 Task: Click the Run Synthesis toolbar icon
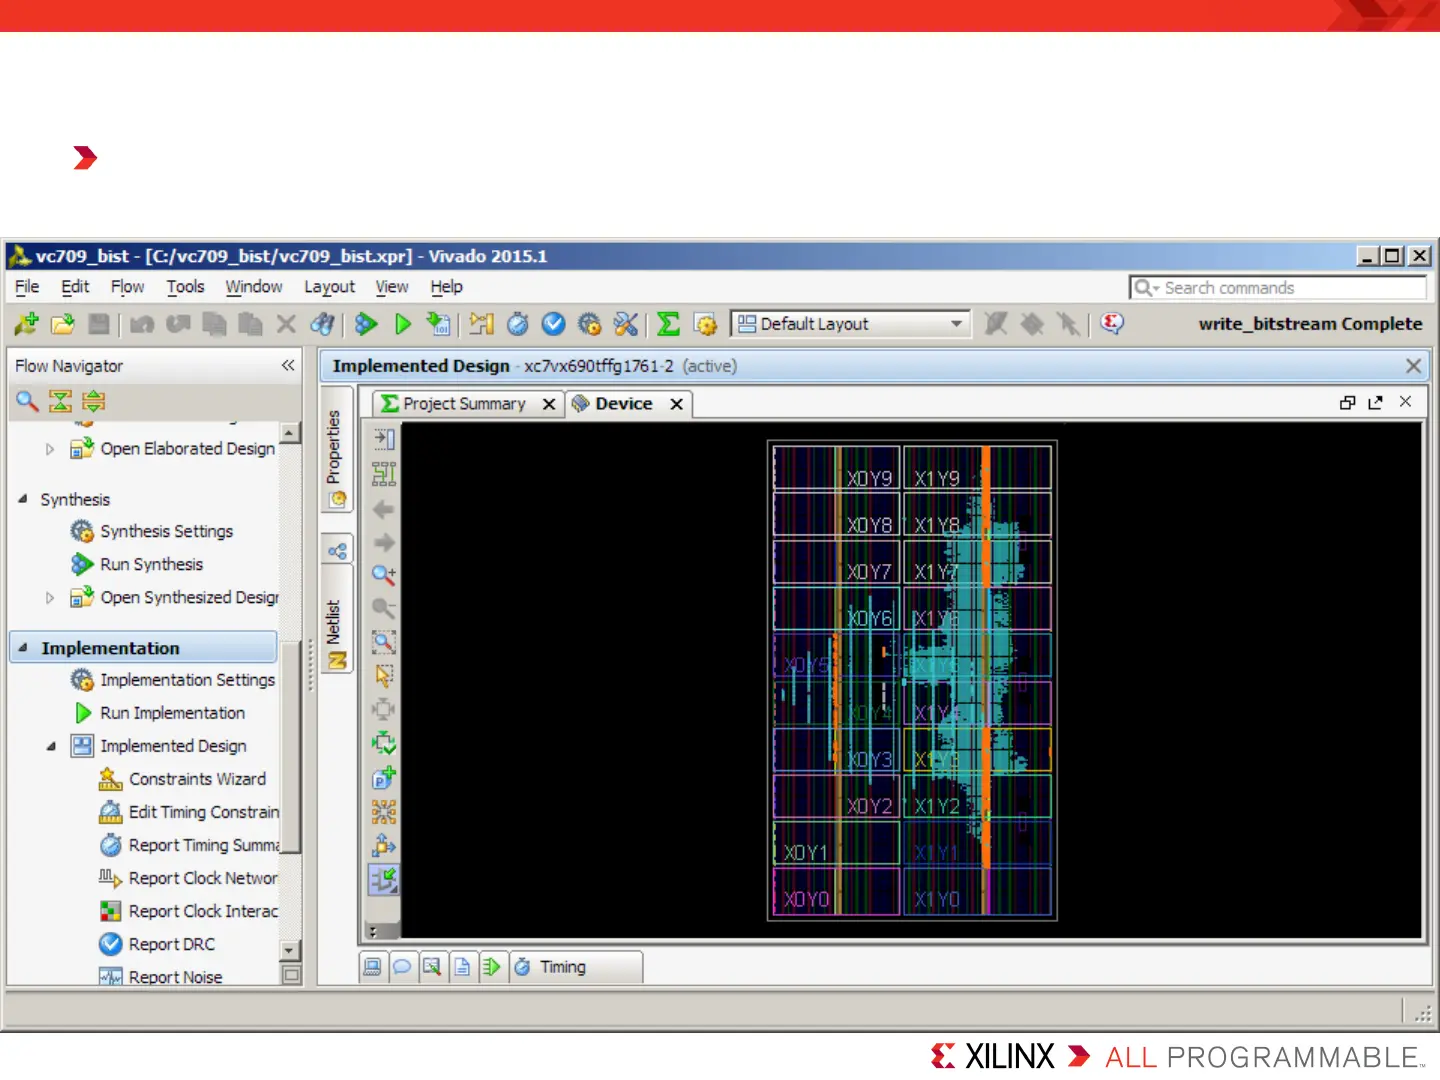click(366, 324)
